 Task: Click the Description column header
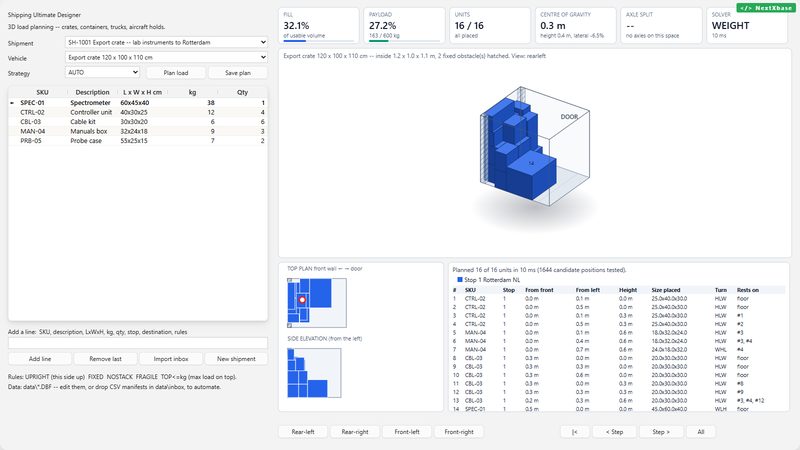pyautogui.click(x=92, y=92)
